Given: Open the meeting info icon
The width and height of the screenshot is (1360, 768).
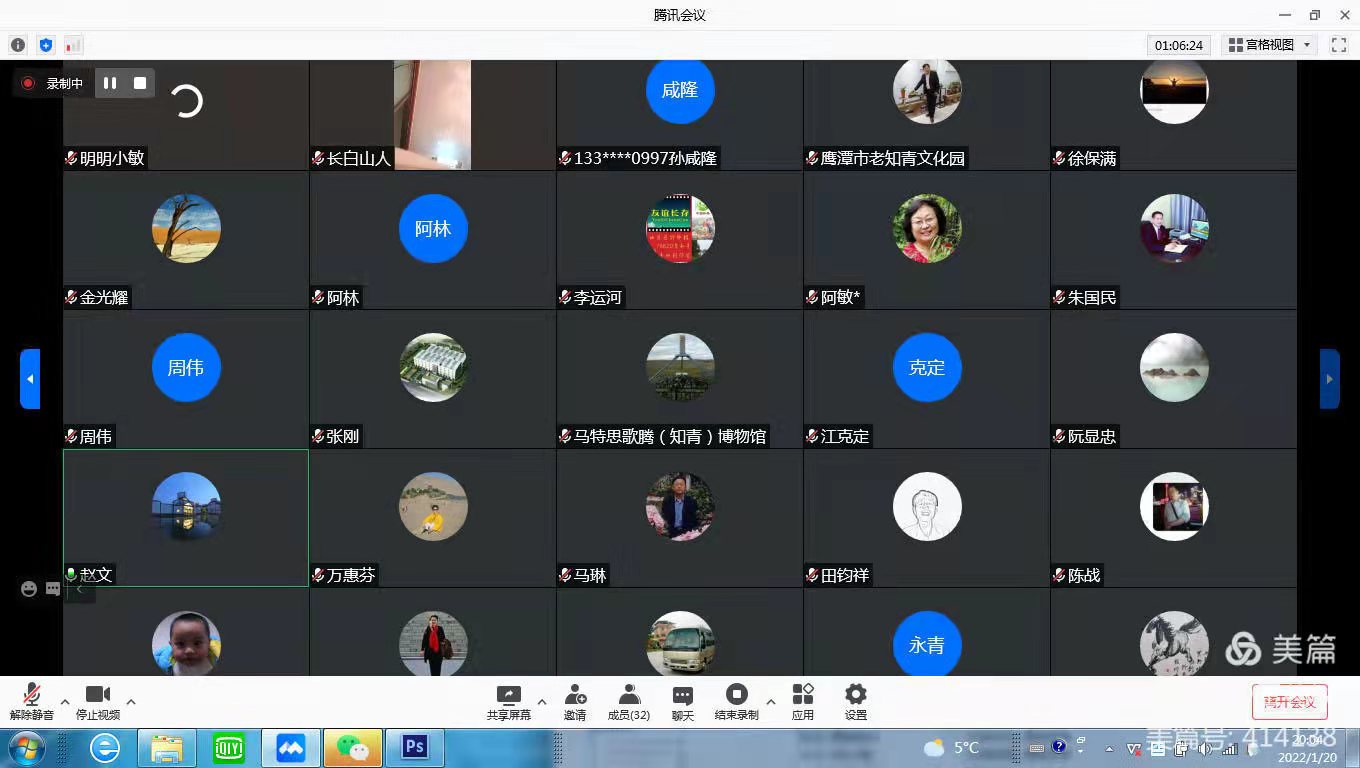Looking at the screenshot, I should point(18,45).
